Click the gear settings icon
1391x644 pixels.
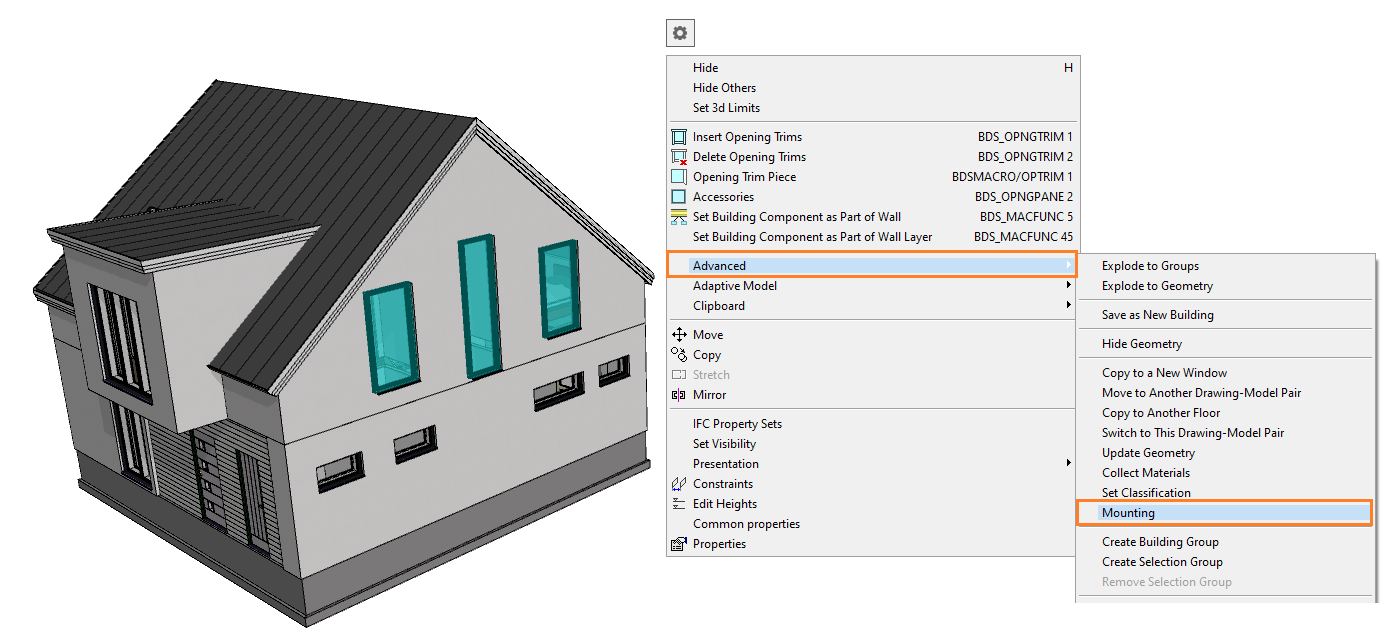tap(680, 33)
